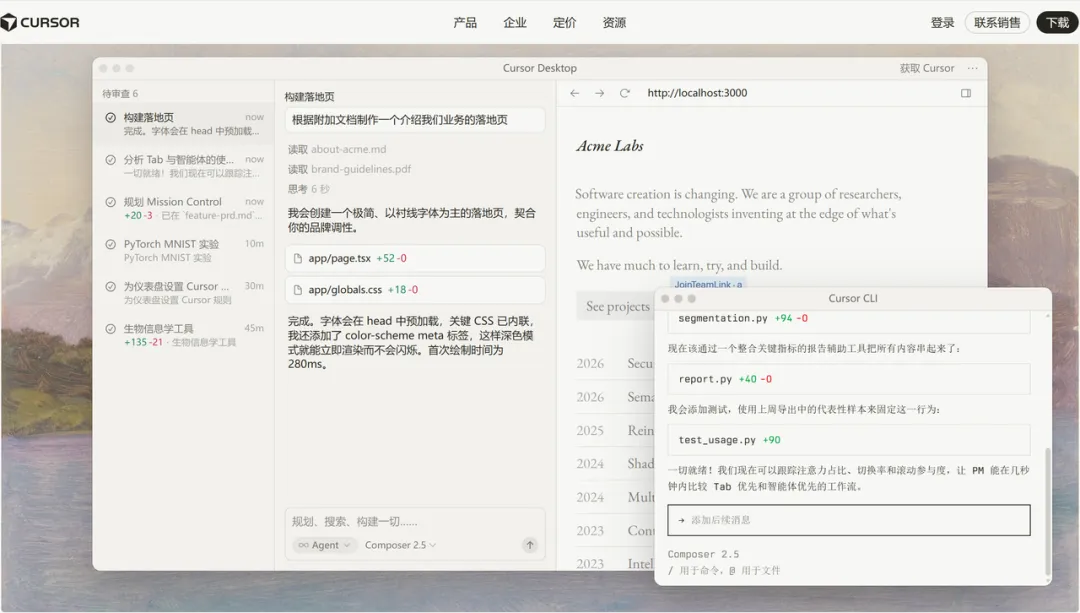The image size is (1080, 613).
Task: Click the segmentation.py file in Cursor CLI
Action: point(849,319)
